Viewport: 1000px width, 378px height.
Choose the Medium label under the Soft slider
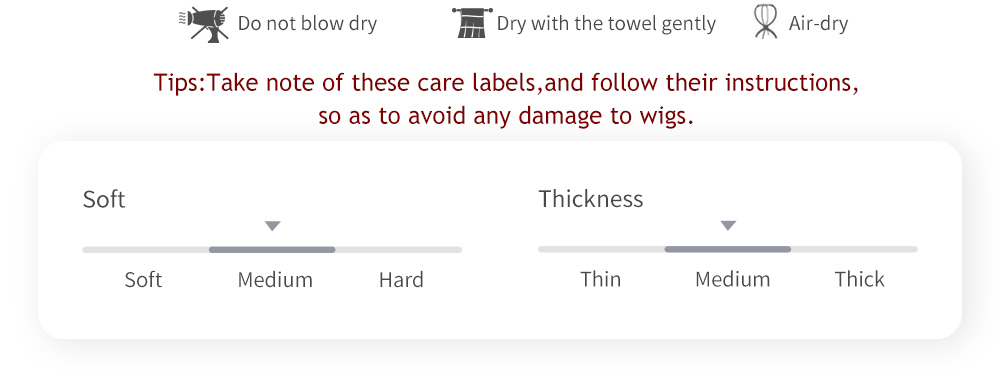276,280
